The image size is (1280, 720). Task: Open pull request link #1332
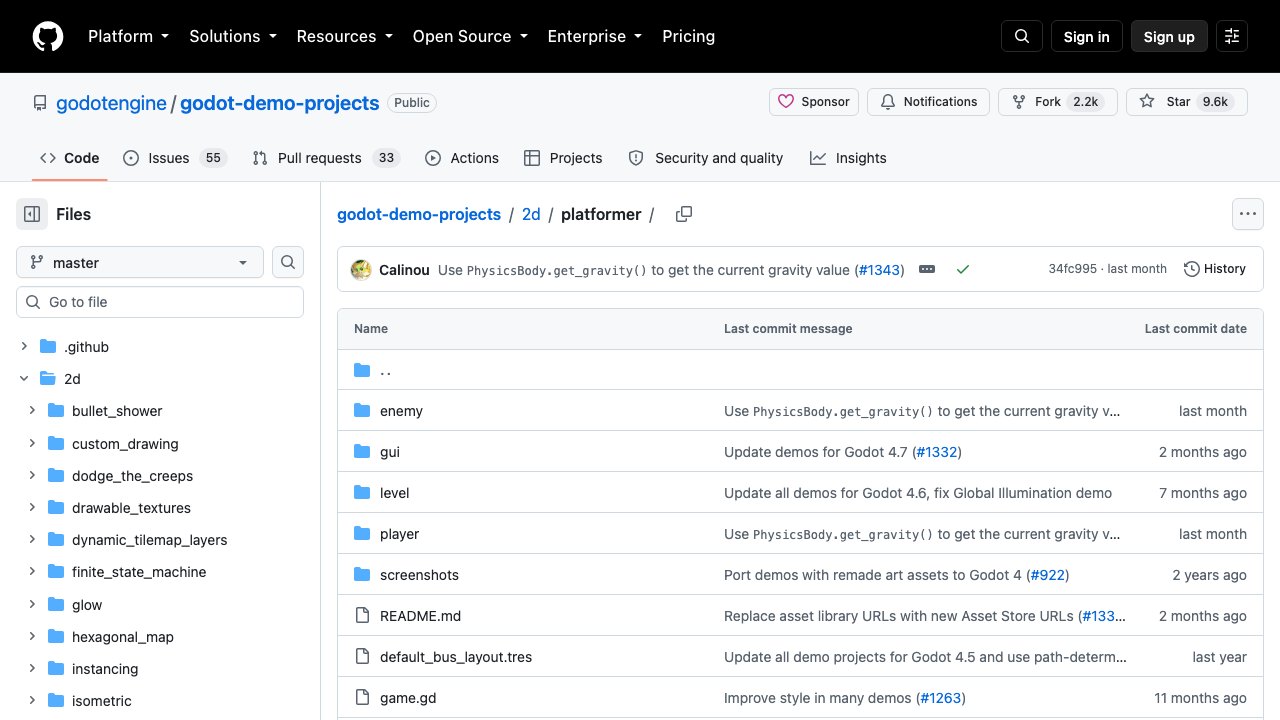936,452
